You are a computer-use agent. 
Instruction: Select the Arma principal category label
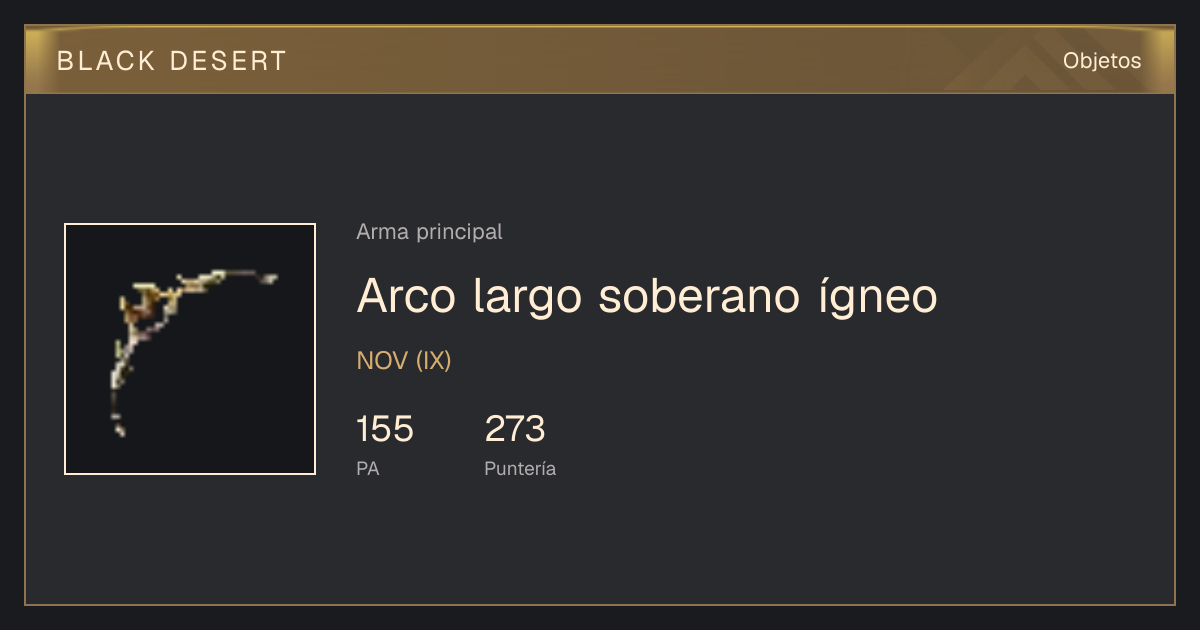[x=429, y=232]
